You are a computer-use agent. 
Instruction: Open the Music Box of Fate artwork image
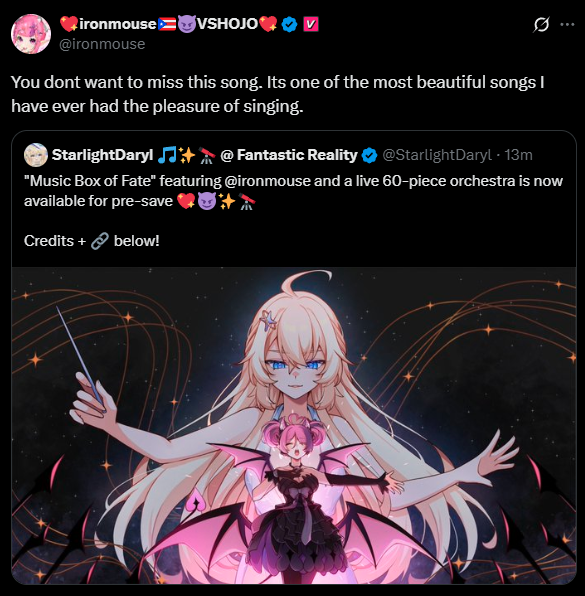[x=294, y=426]
